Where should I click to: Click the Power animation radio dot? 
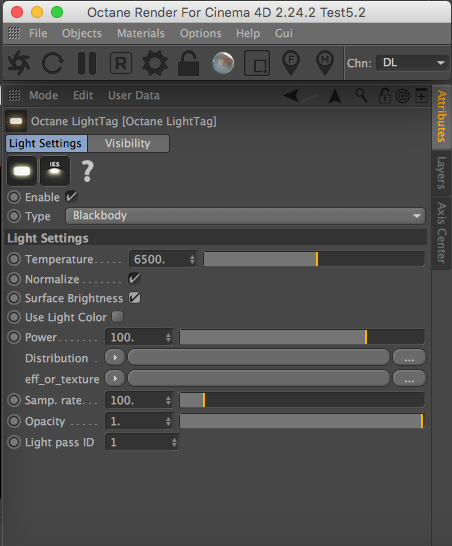click(14, 337)
